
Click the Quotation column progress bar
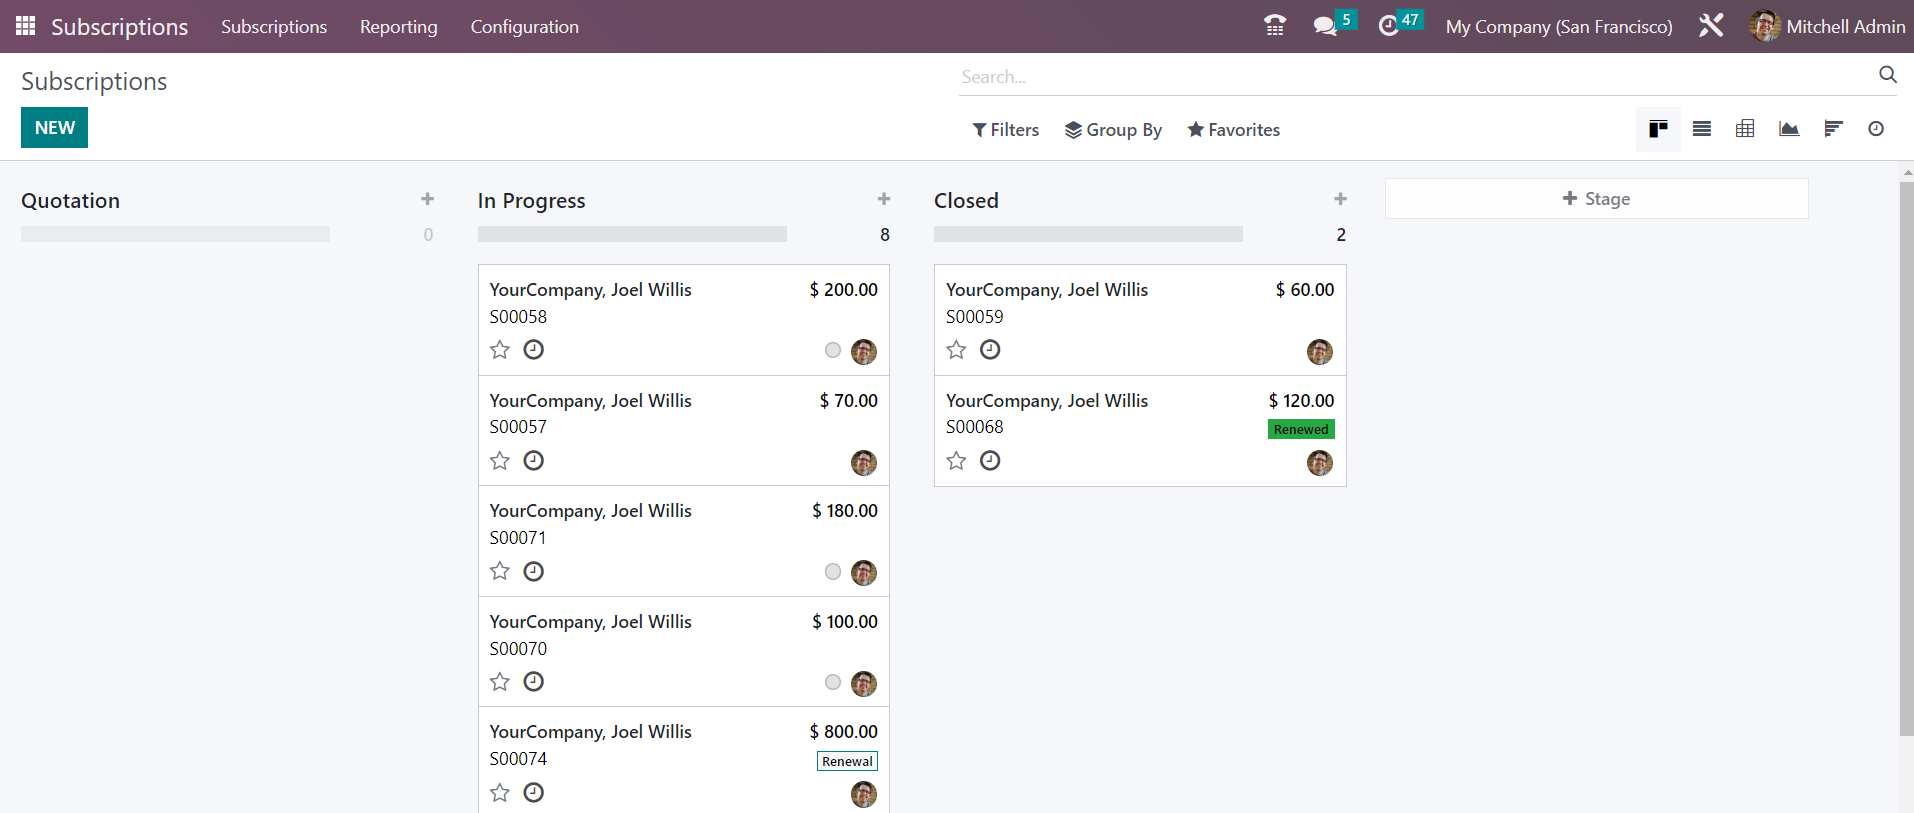(x=175, y=234)
